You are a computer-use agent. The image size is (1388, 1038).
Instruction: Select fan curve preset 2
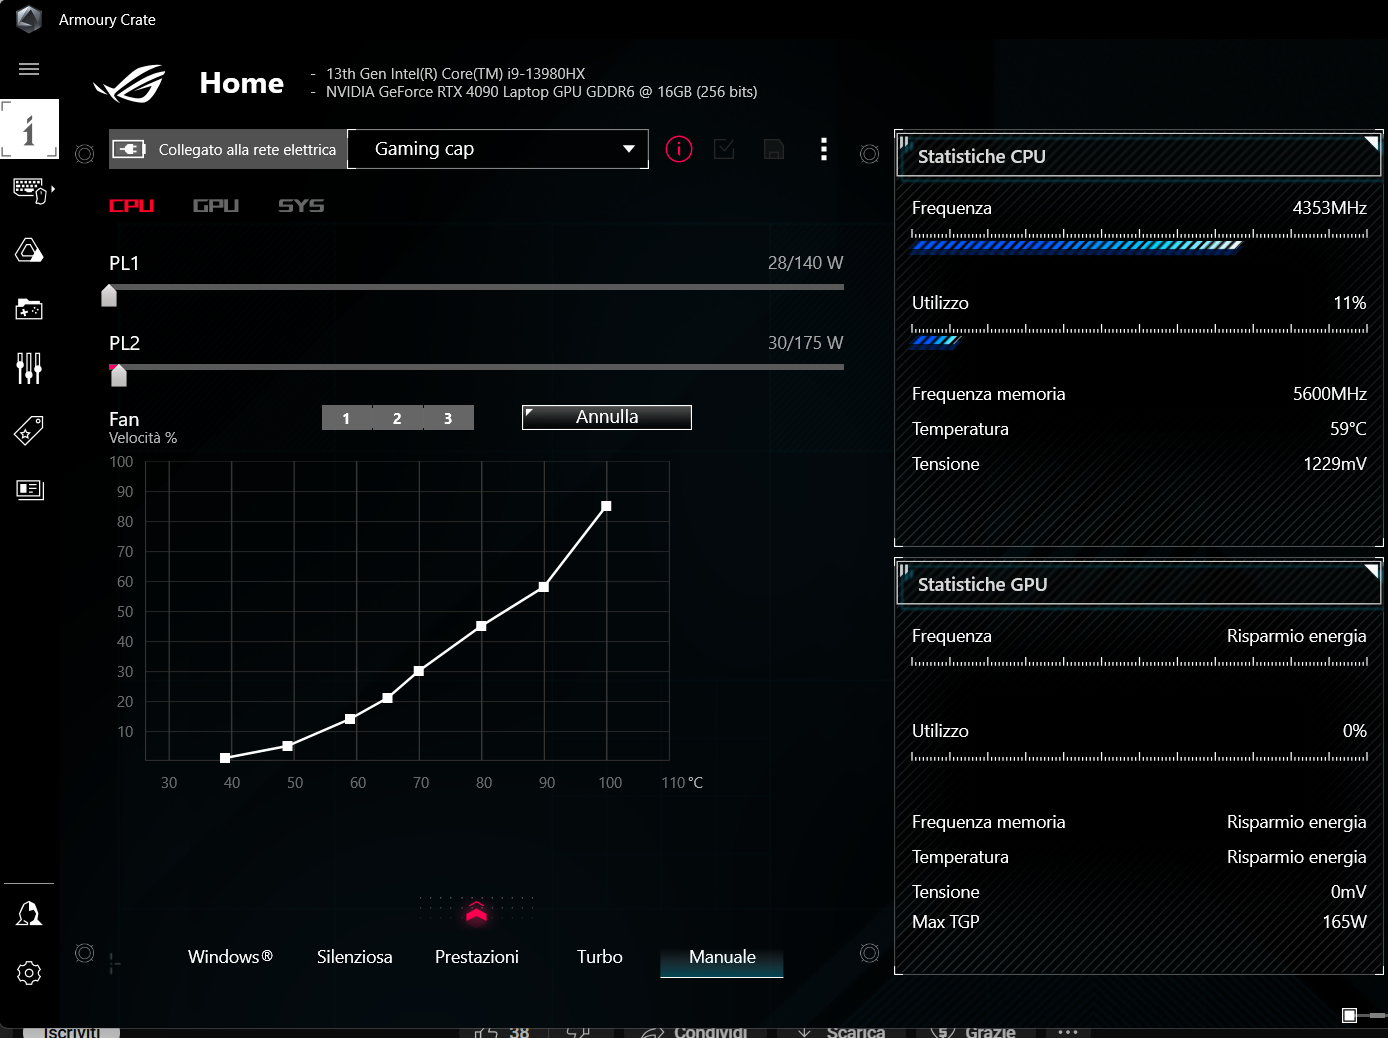coord(397,418)
